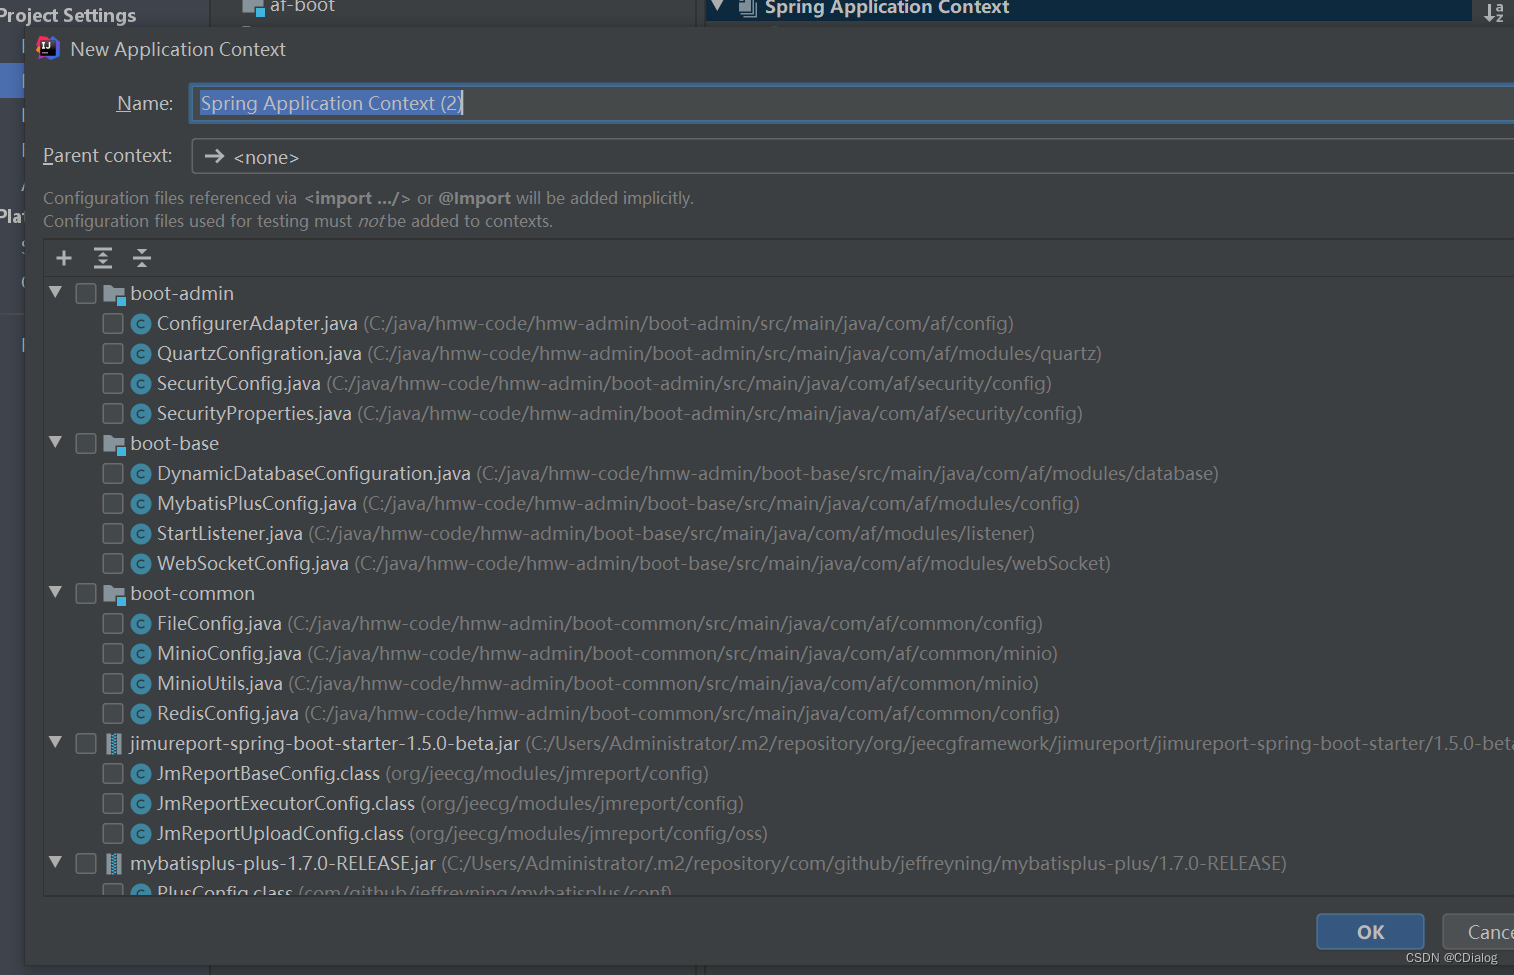The height and width of the screenshot is (975, 1514).
Task: Select the MybatisPlusConfig.java checkbox
Action: pyautogui.click(x=113, y=504)
